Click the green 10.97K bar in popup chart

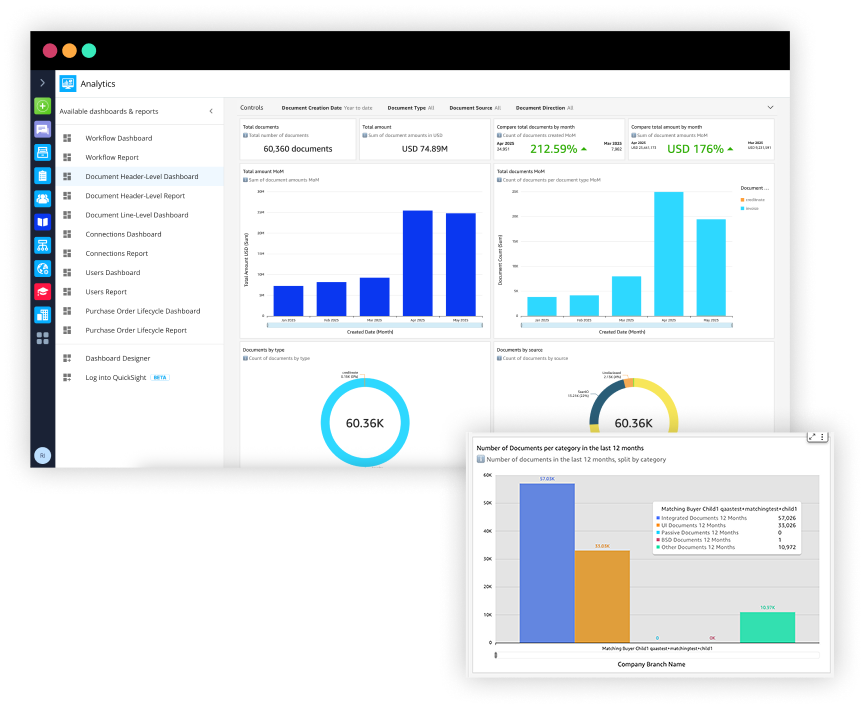[x=768, y=627]
